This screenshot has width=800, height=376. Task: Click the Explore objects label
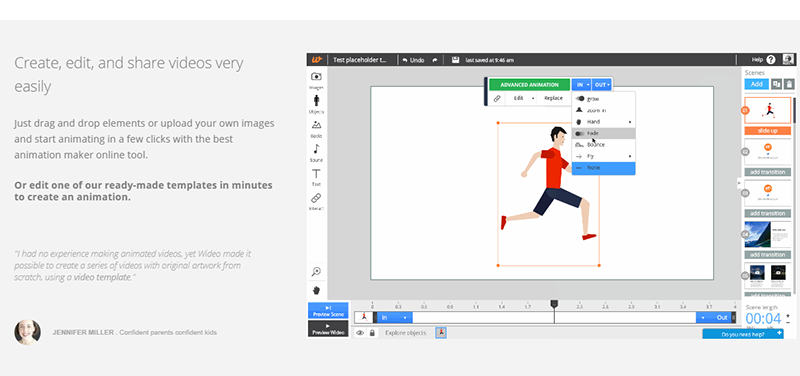406,333
